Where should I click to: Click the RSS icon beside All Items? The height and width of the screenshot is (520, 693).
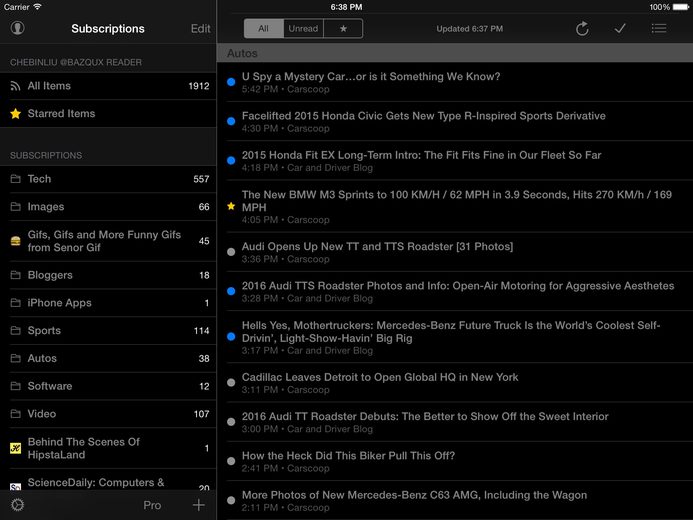click(x=15, y=86)
